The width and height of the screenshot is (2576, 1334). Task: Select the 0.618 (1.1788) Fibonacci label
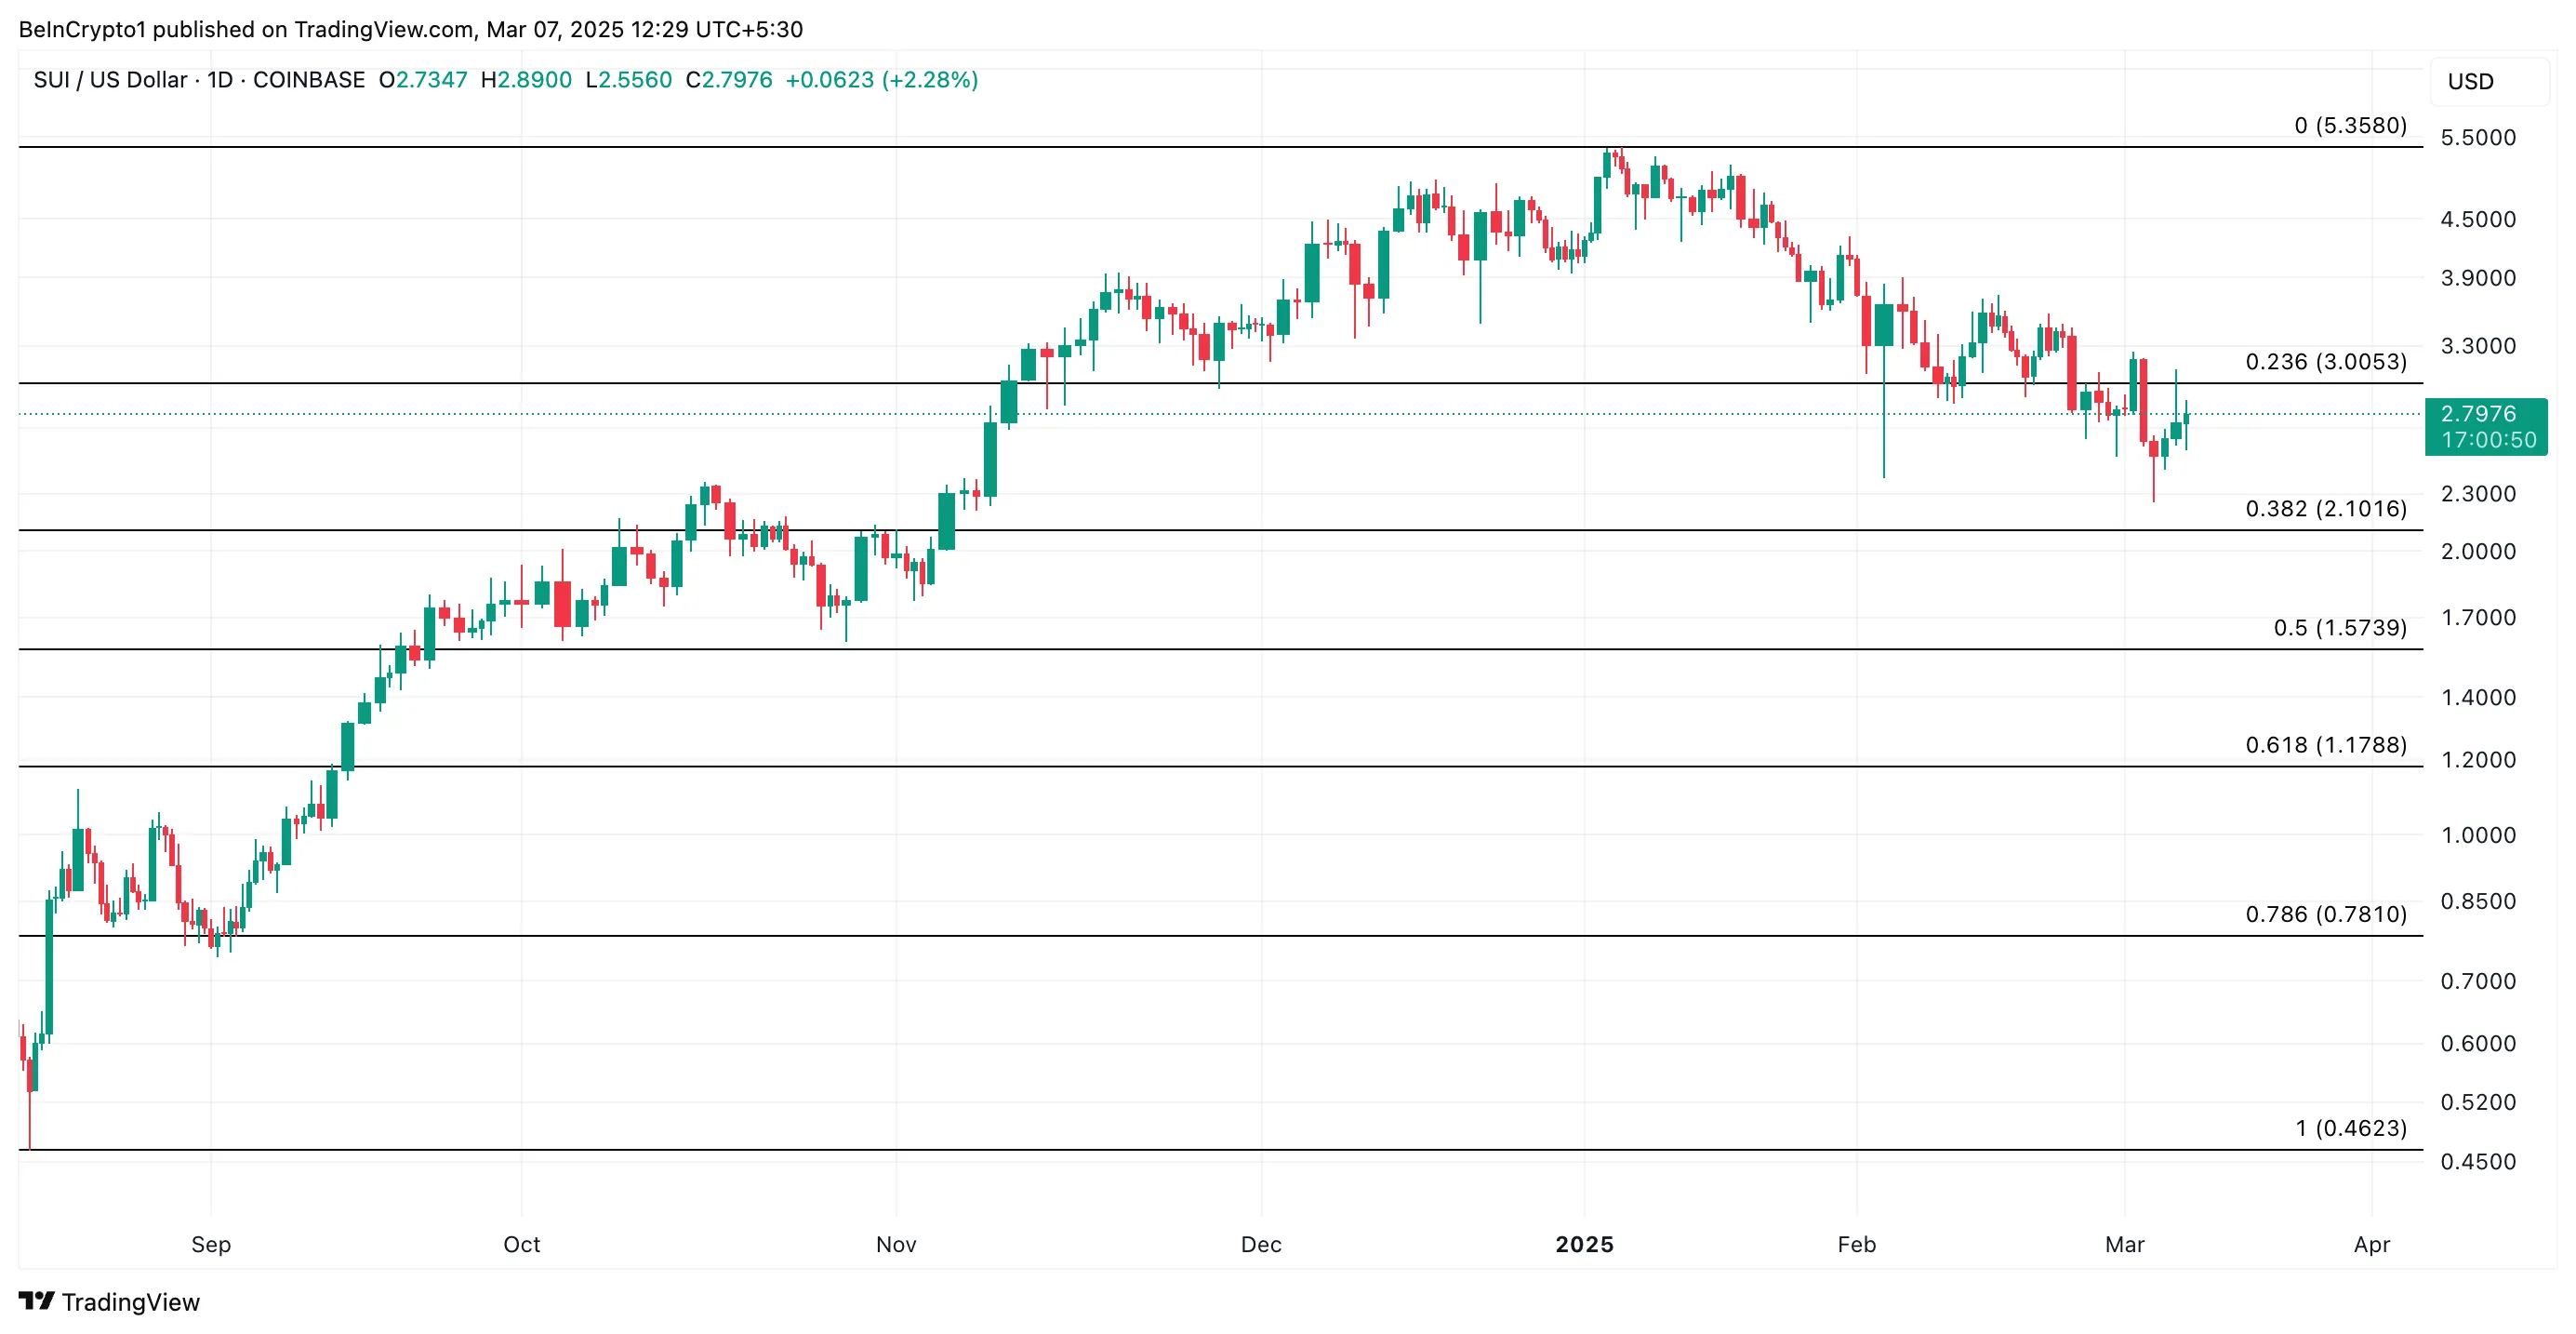click(x=2326, y=745)
